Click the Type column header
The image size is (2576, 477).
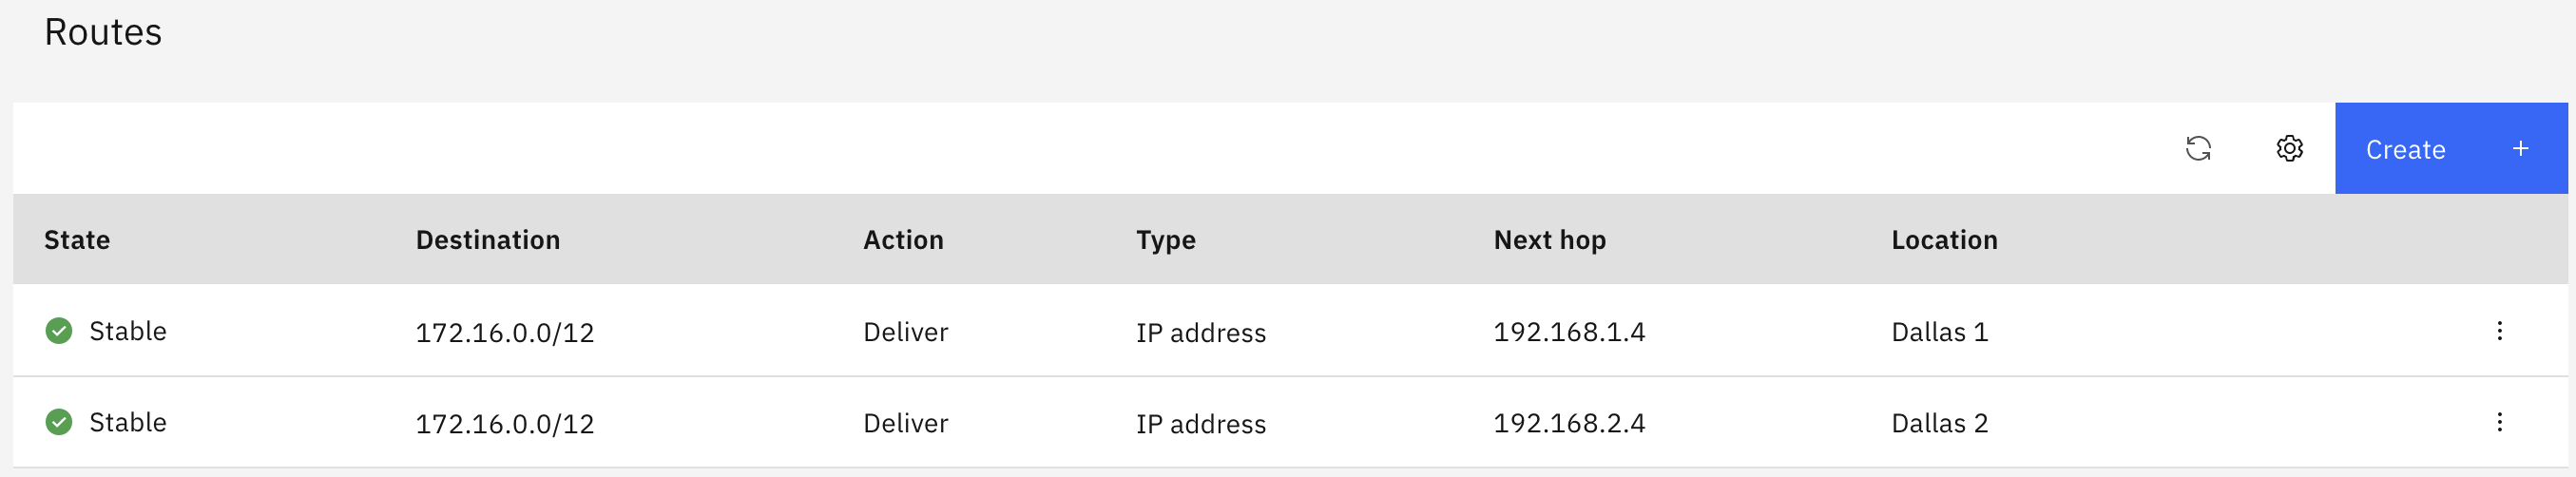tap(1165, 240)
